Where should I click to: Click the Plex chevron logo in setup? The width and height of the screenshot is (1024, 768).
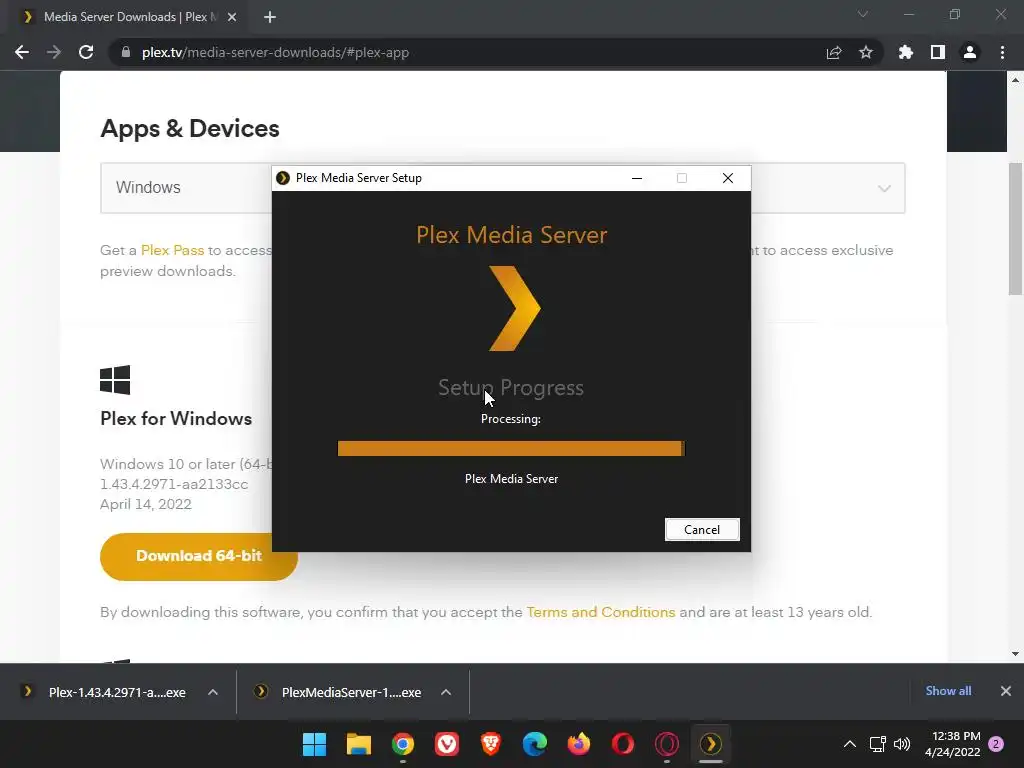point(515,308)
